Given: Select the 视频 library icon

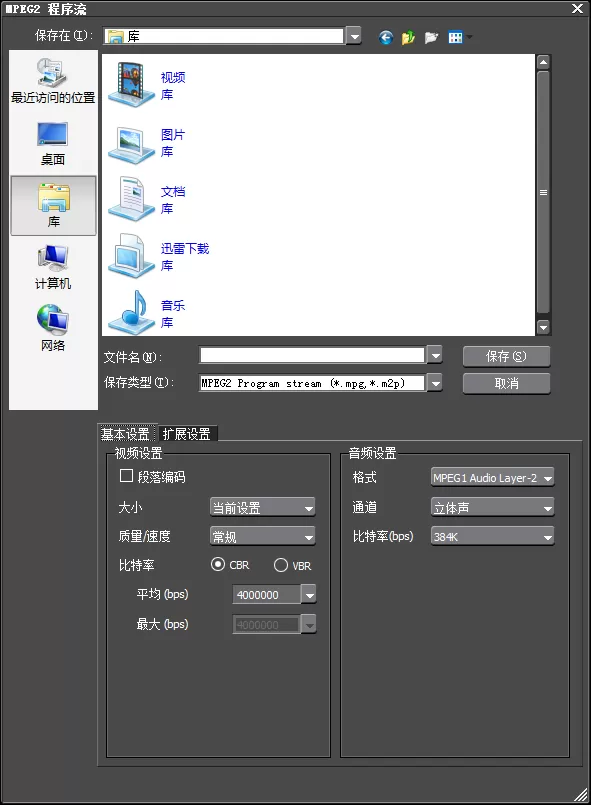Looking at the screenshot, I should pos(131,84).
